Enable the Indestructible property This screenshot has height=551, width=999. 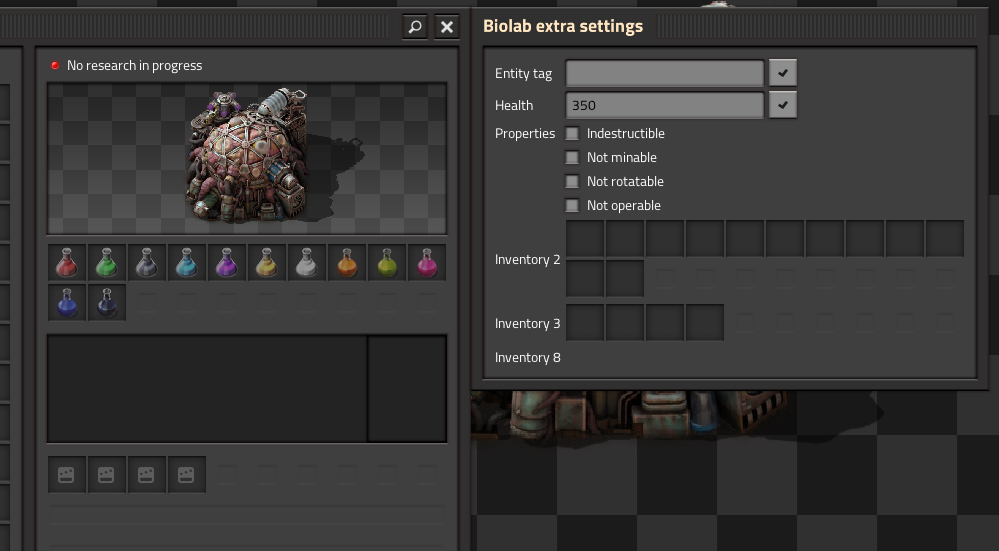(572, 134)
